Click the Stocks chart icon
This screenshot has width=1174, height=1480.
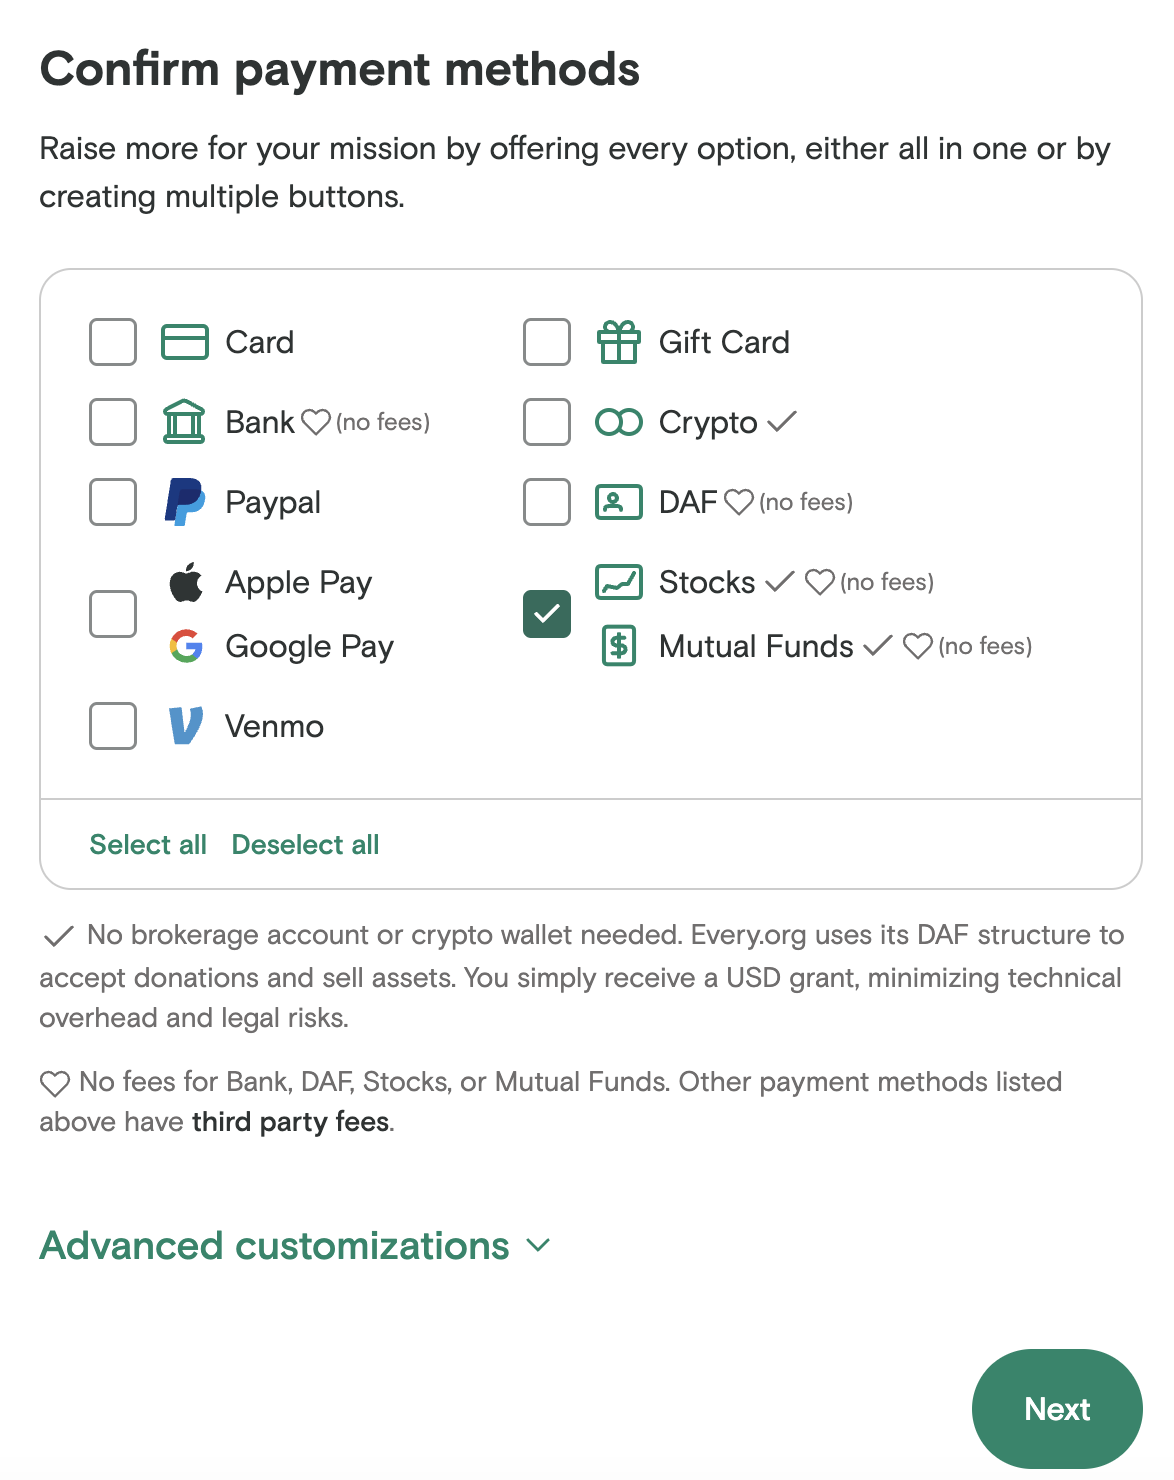[x=619, y=582]
